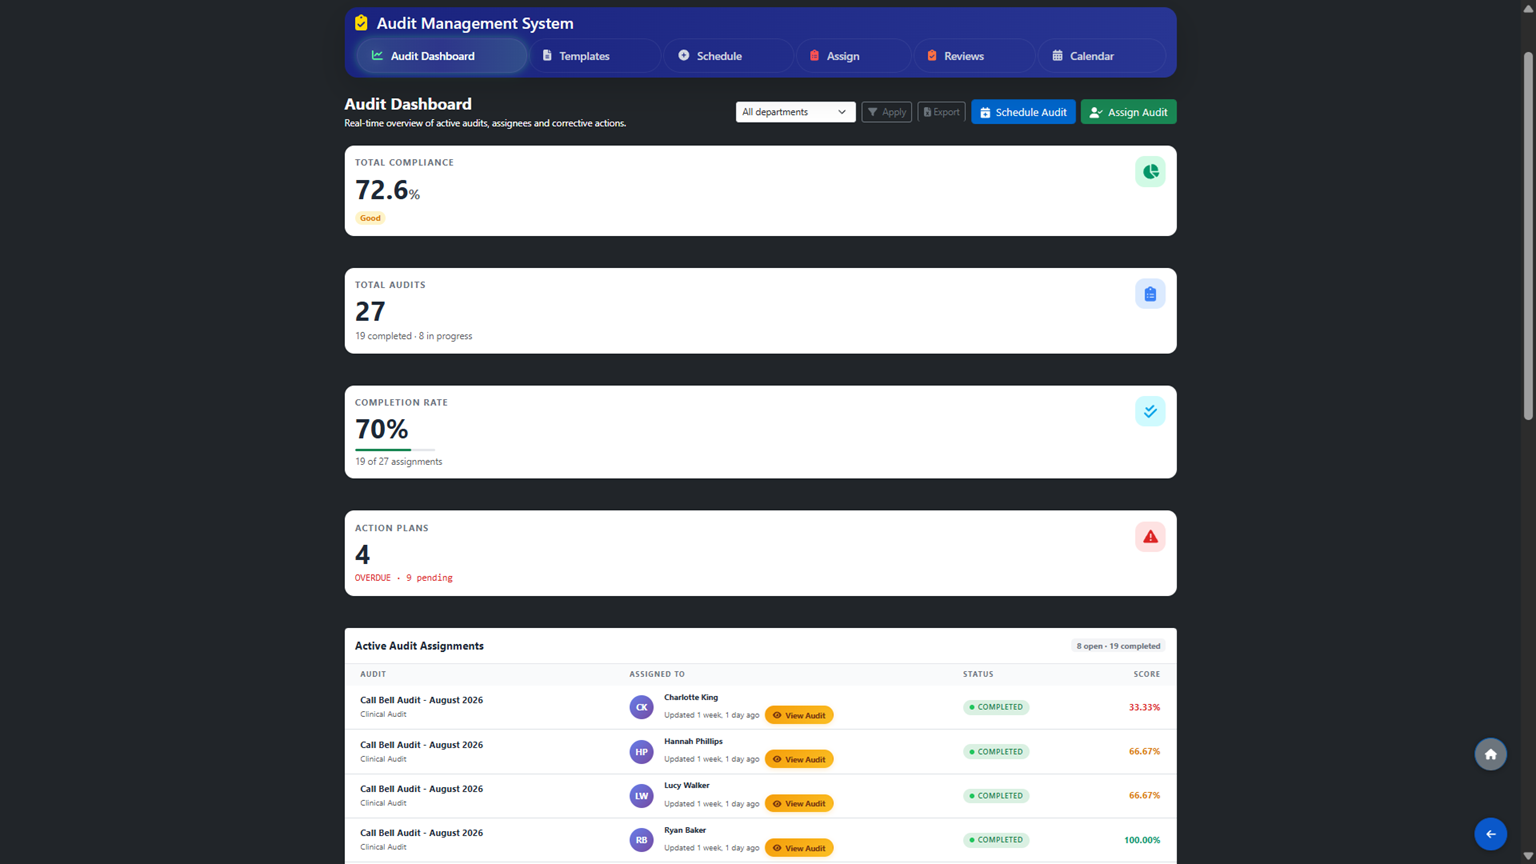Click the Reviews tab clipboard icon
The image size is (1536, 864).
[x=932, y=56]
